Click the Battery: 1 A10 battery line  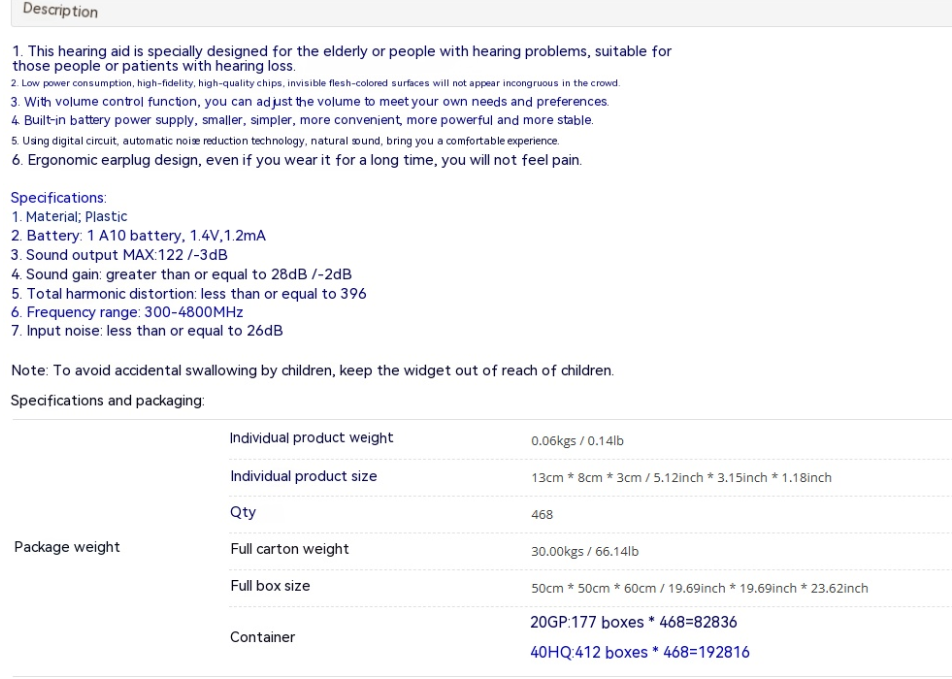click(x=138, y=236)
